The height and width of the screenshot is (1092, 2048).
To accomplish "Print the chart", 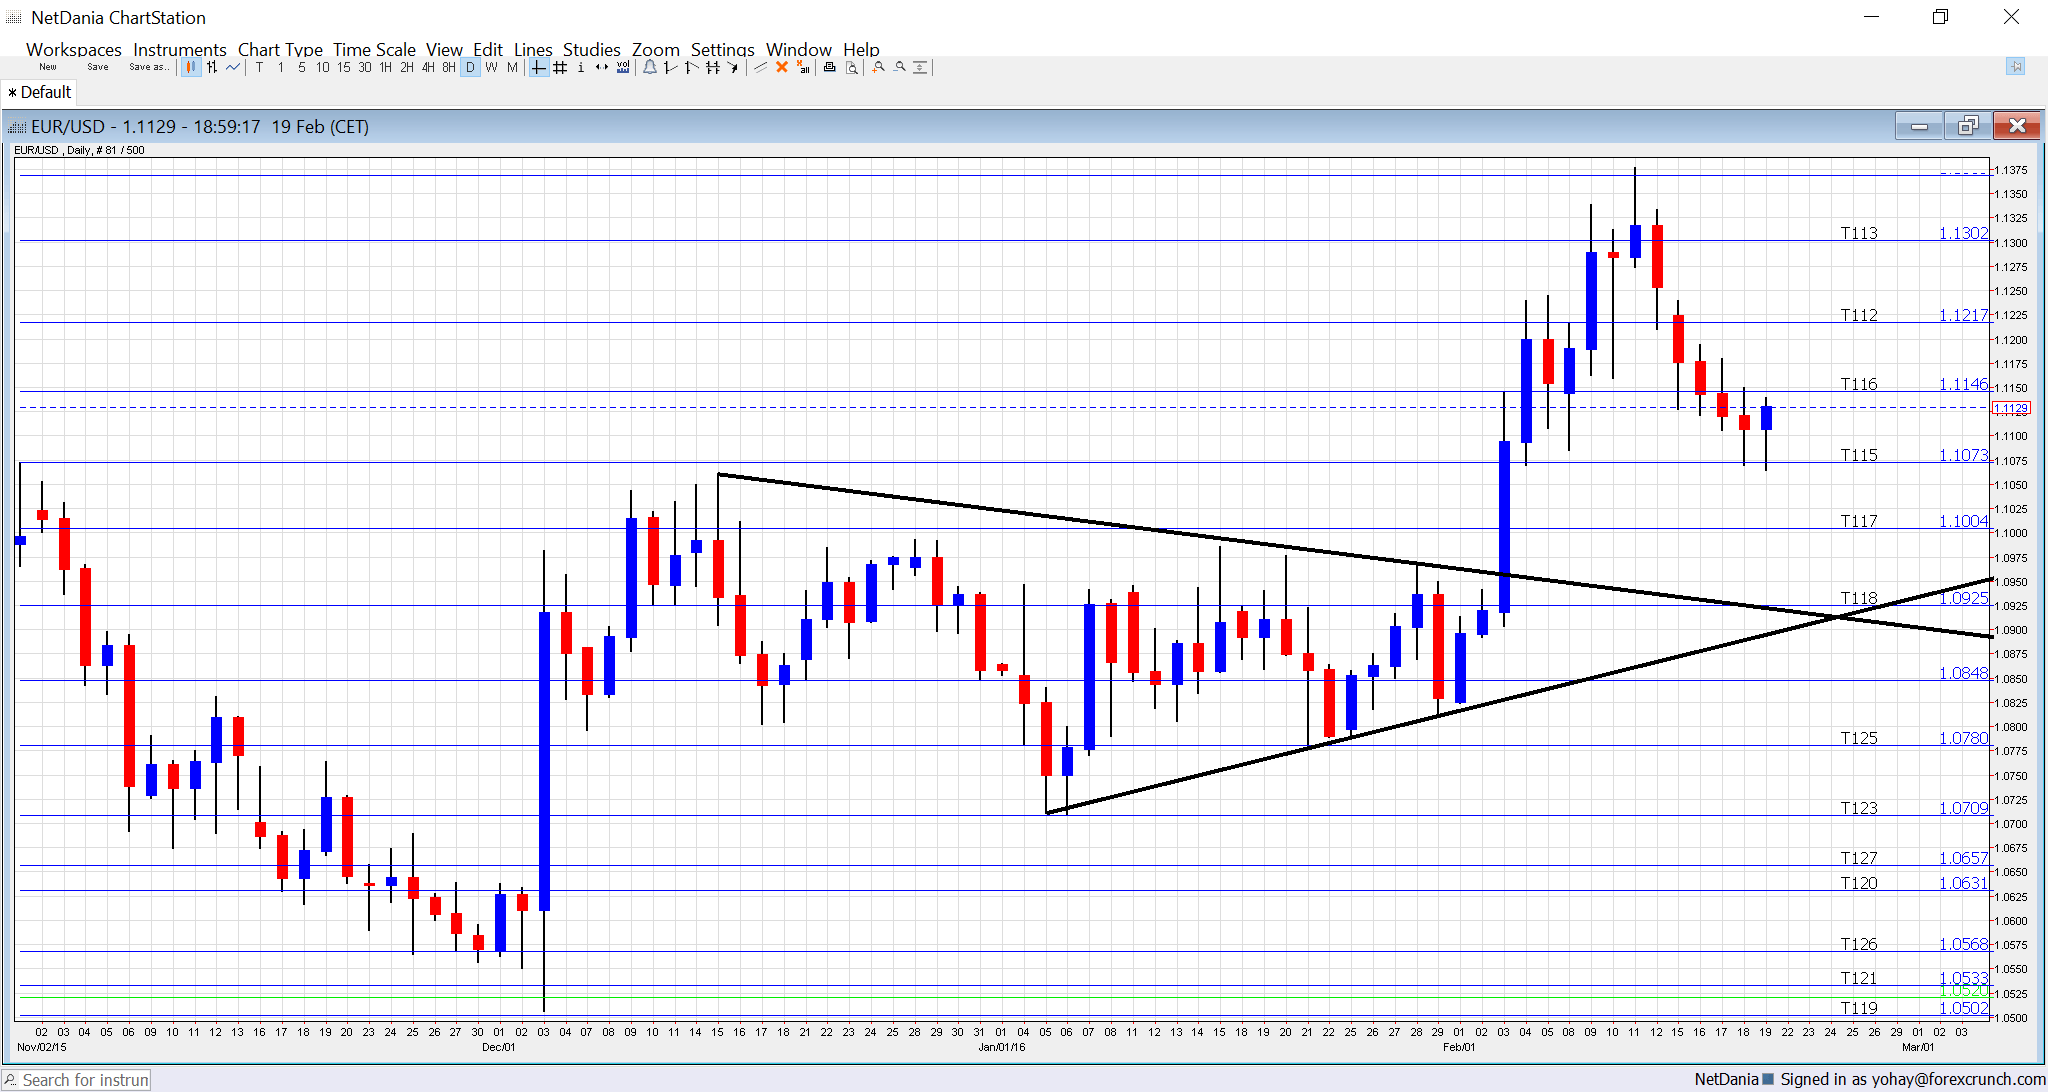I will click(829, 67).
